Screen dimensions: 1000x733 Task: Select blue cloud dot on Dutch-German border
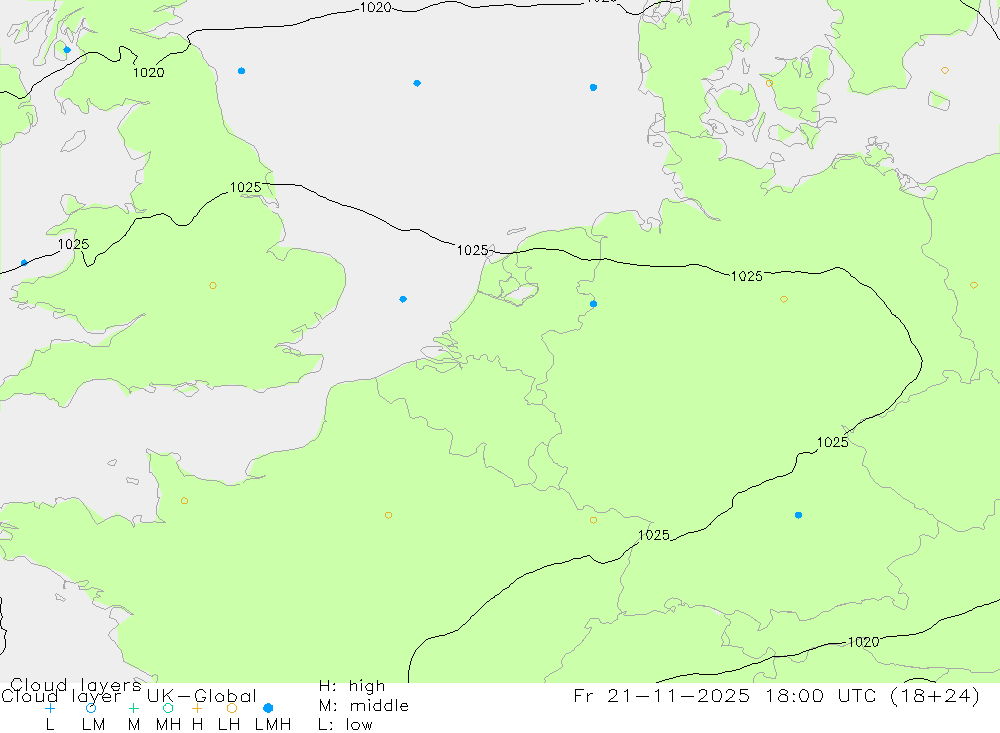click(x=593, y=304)
